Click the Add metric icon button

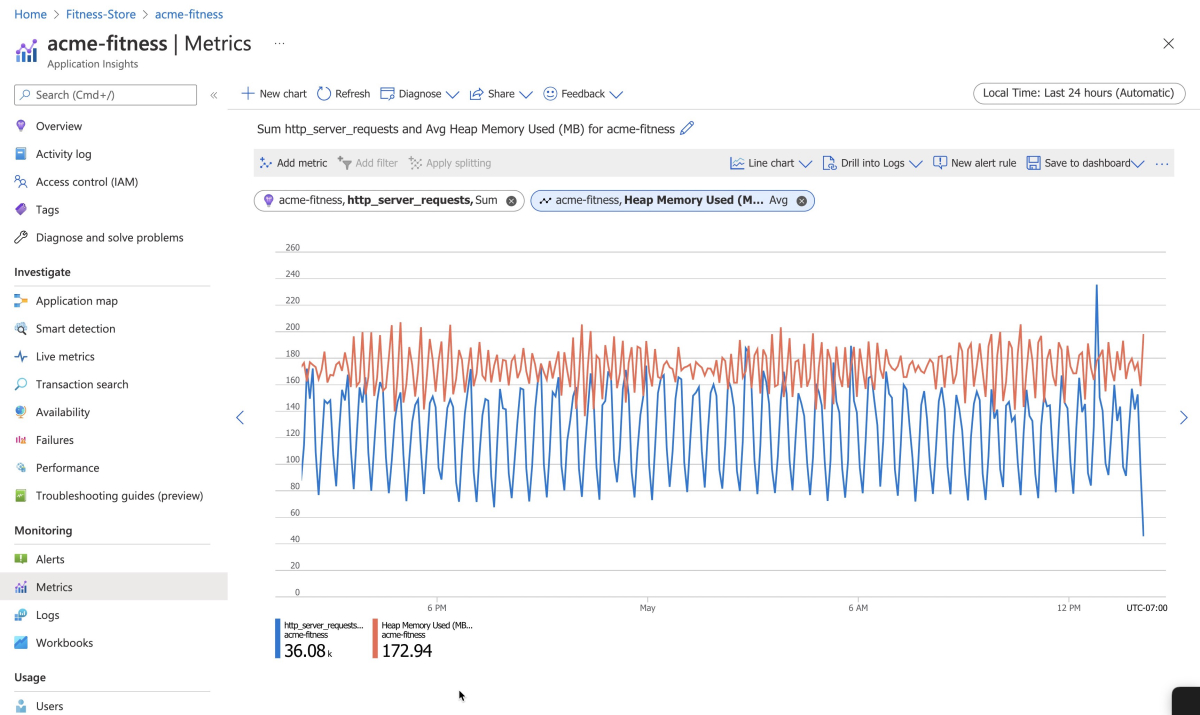(x=266, y=163)
